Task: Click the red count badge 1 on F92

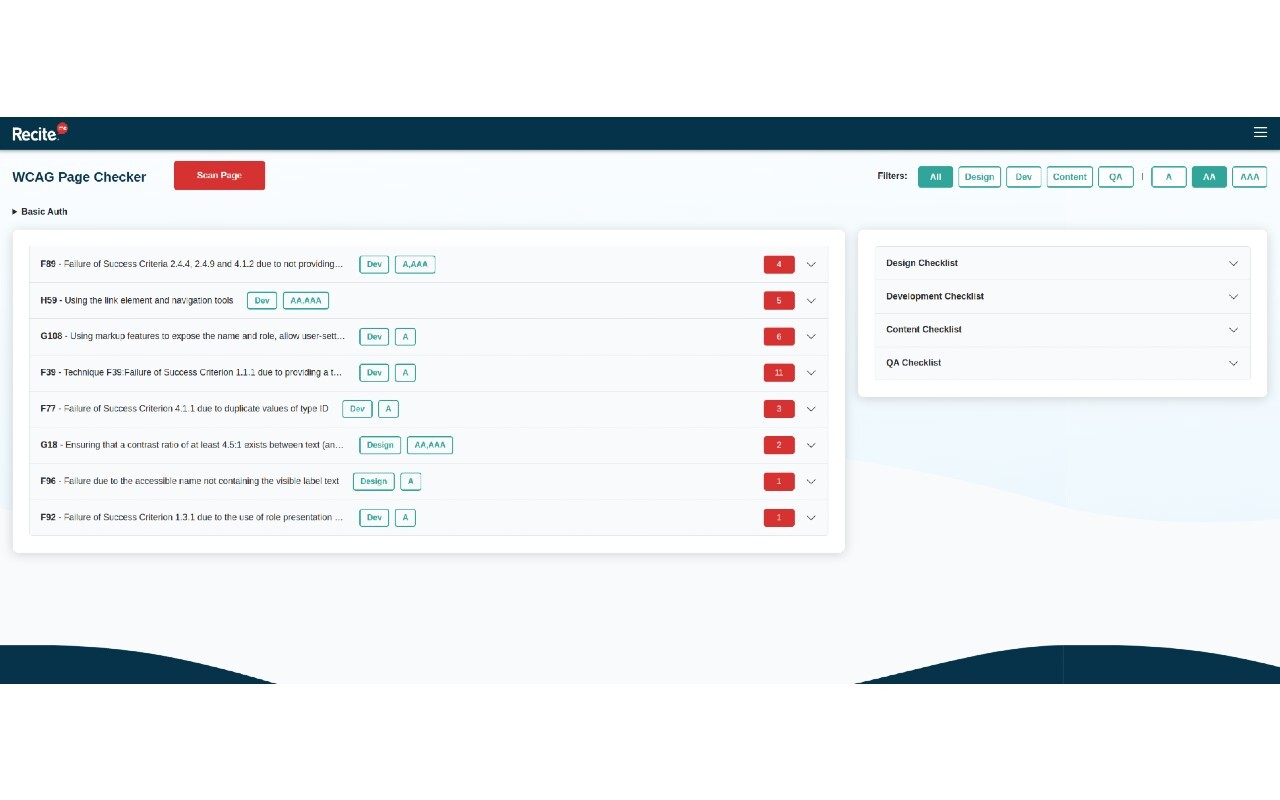Action: tap(779, 518)
